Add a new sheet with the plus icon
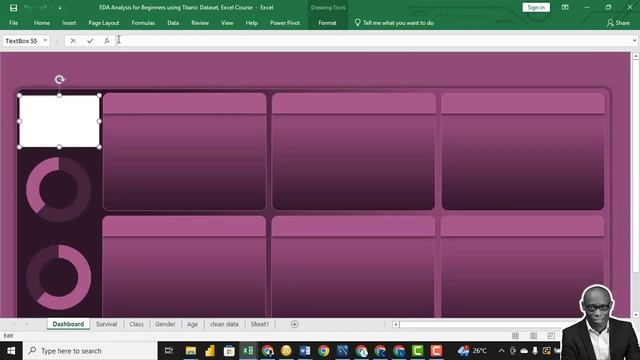640x360 pixels. 294,324
